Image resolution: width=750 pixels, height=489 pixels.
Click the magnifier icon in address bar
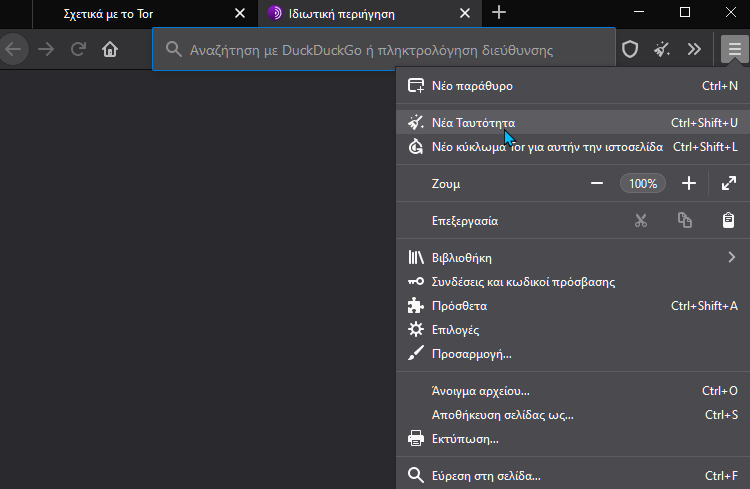coord(174,49)
